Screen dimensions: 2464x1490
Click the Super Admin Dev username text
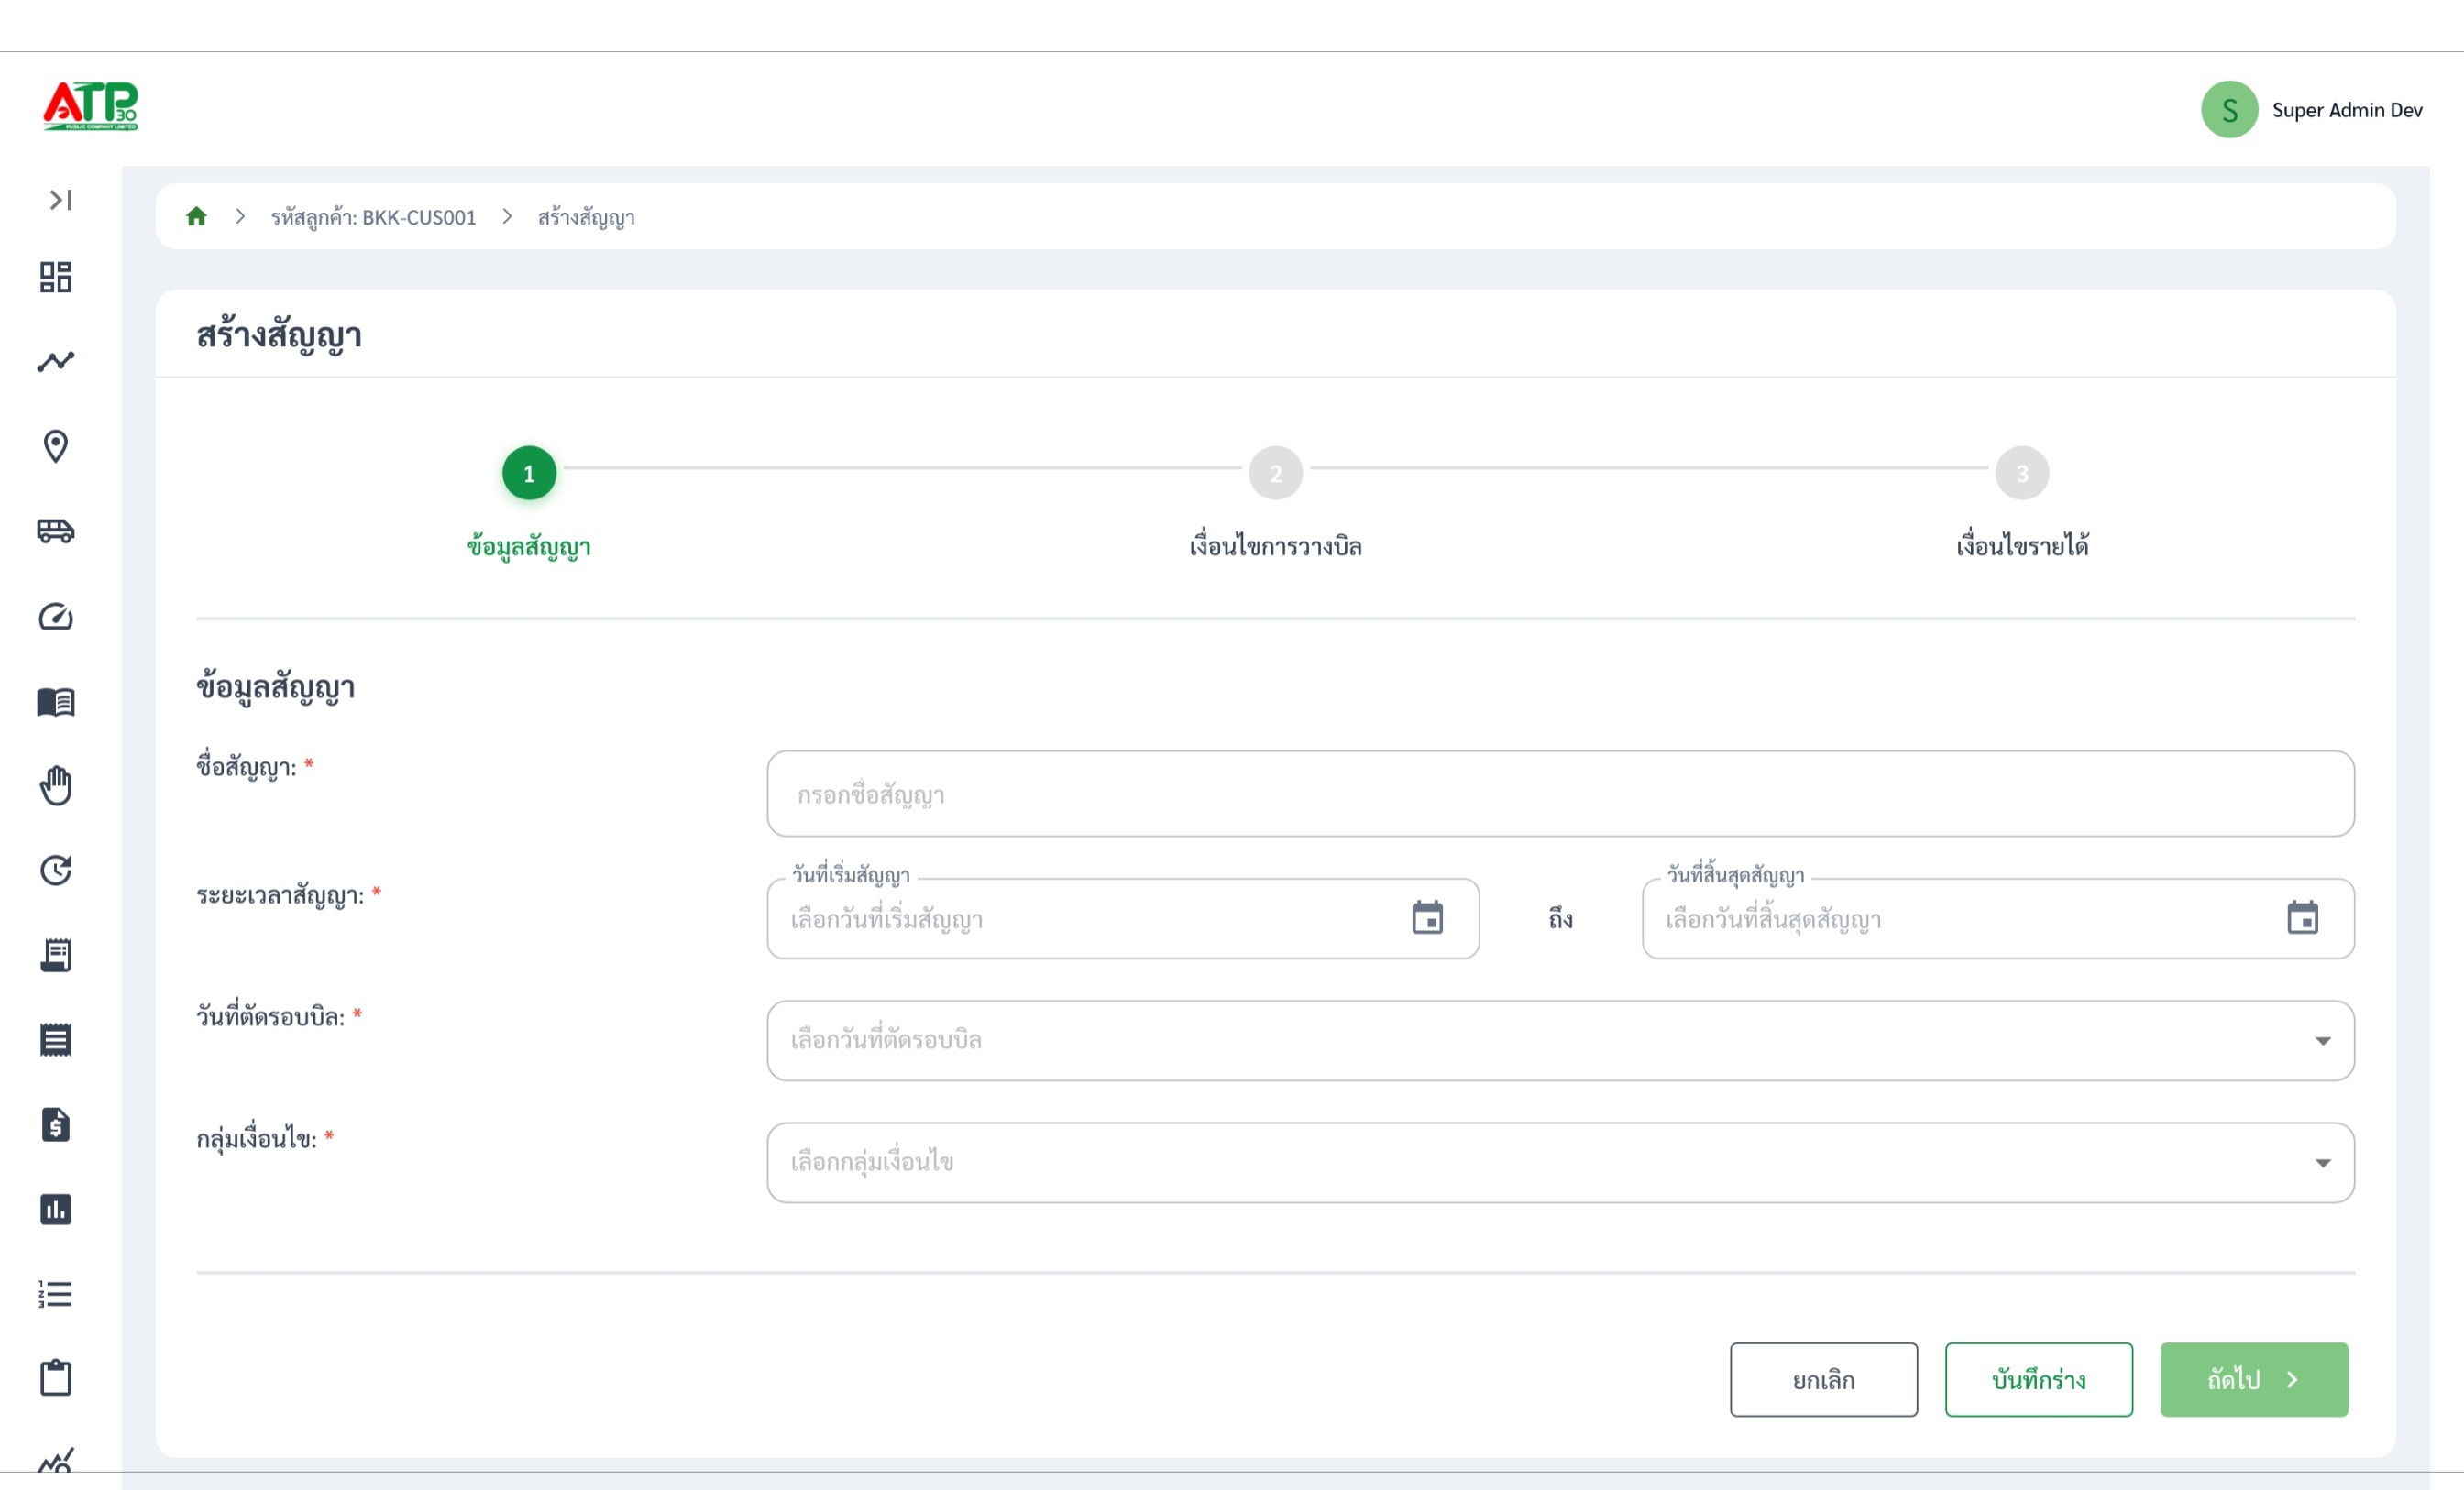coord(2347,110)
